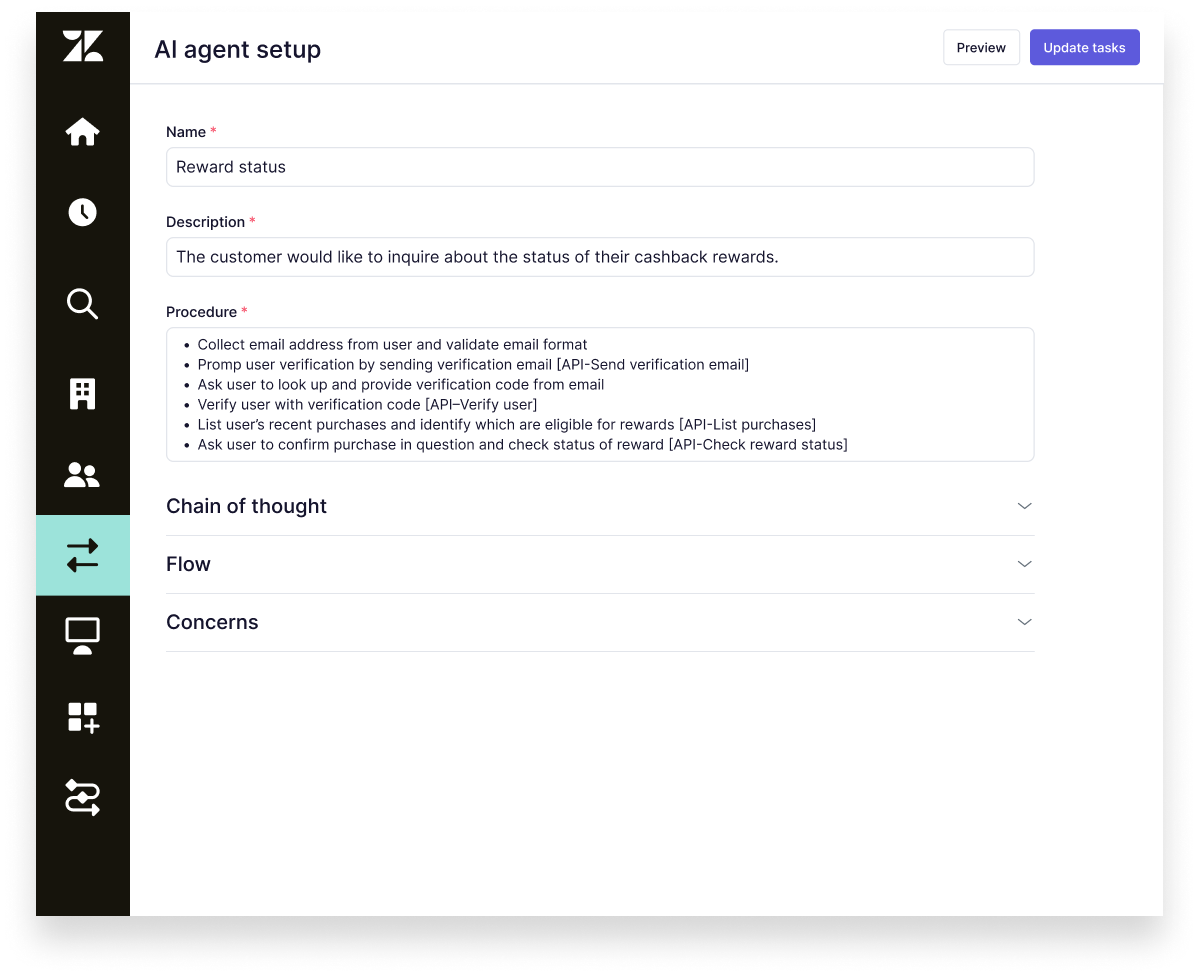1200x976 pixels.
Task: Open the clock history icon
Action: click(x=82, y=212)
